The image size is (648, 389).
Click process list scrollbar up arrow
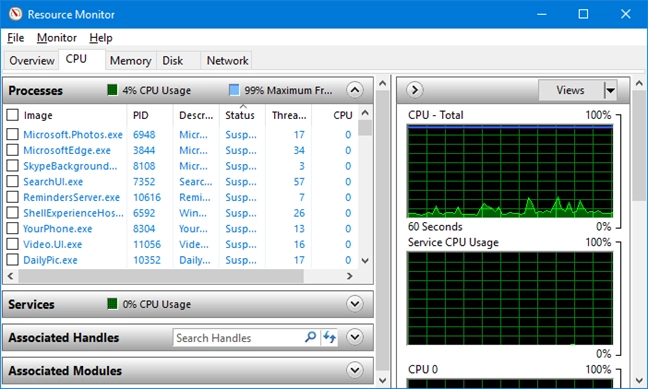pyautogui.click(x=365, y=112)
